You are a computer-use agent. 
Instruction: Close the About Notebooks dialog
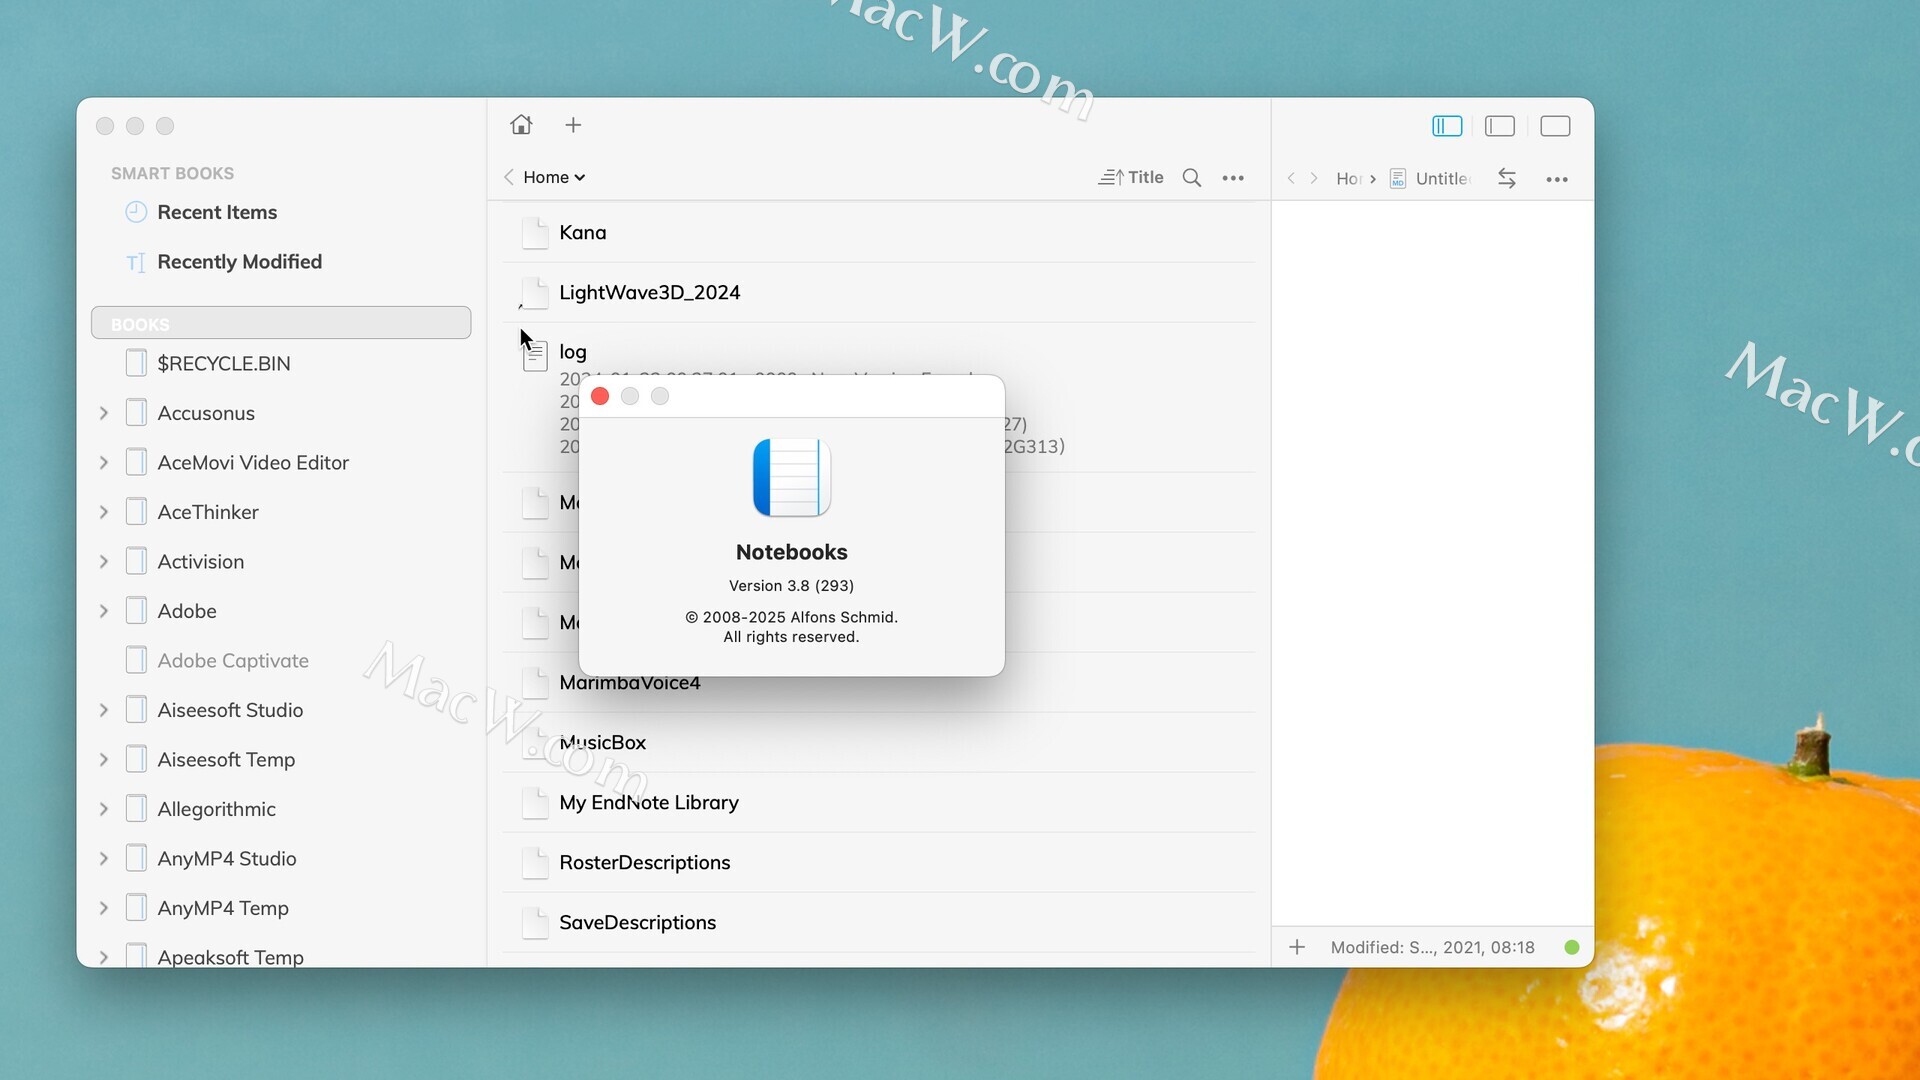[x=600, y=396]
